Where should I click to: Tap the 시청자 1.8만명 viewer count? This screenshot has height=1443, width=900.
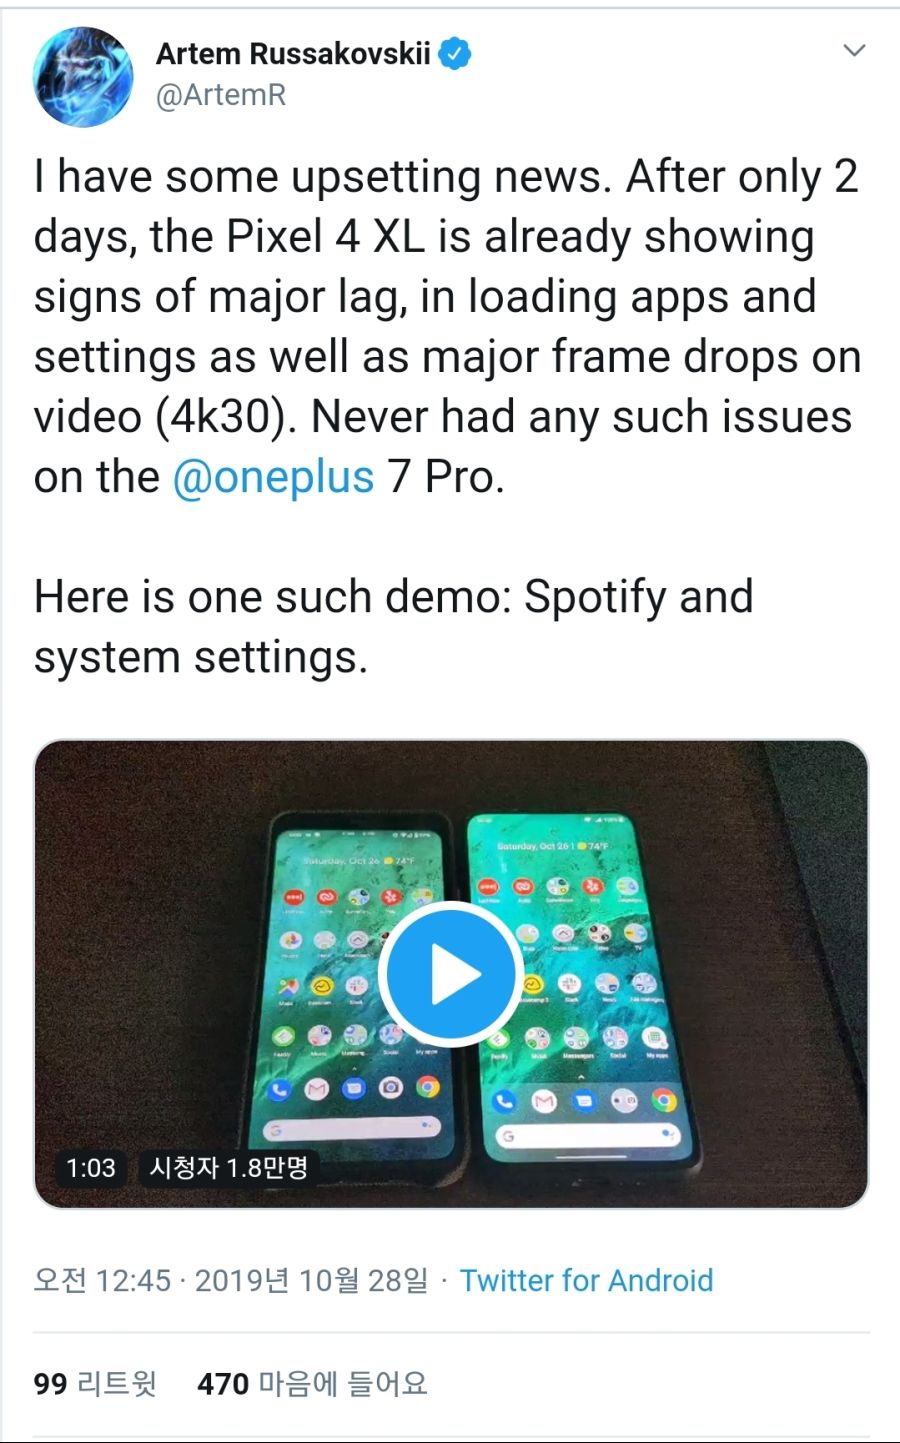(x=229, y=1167)
